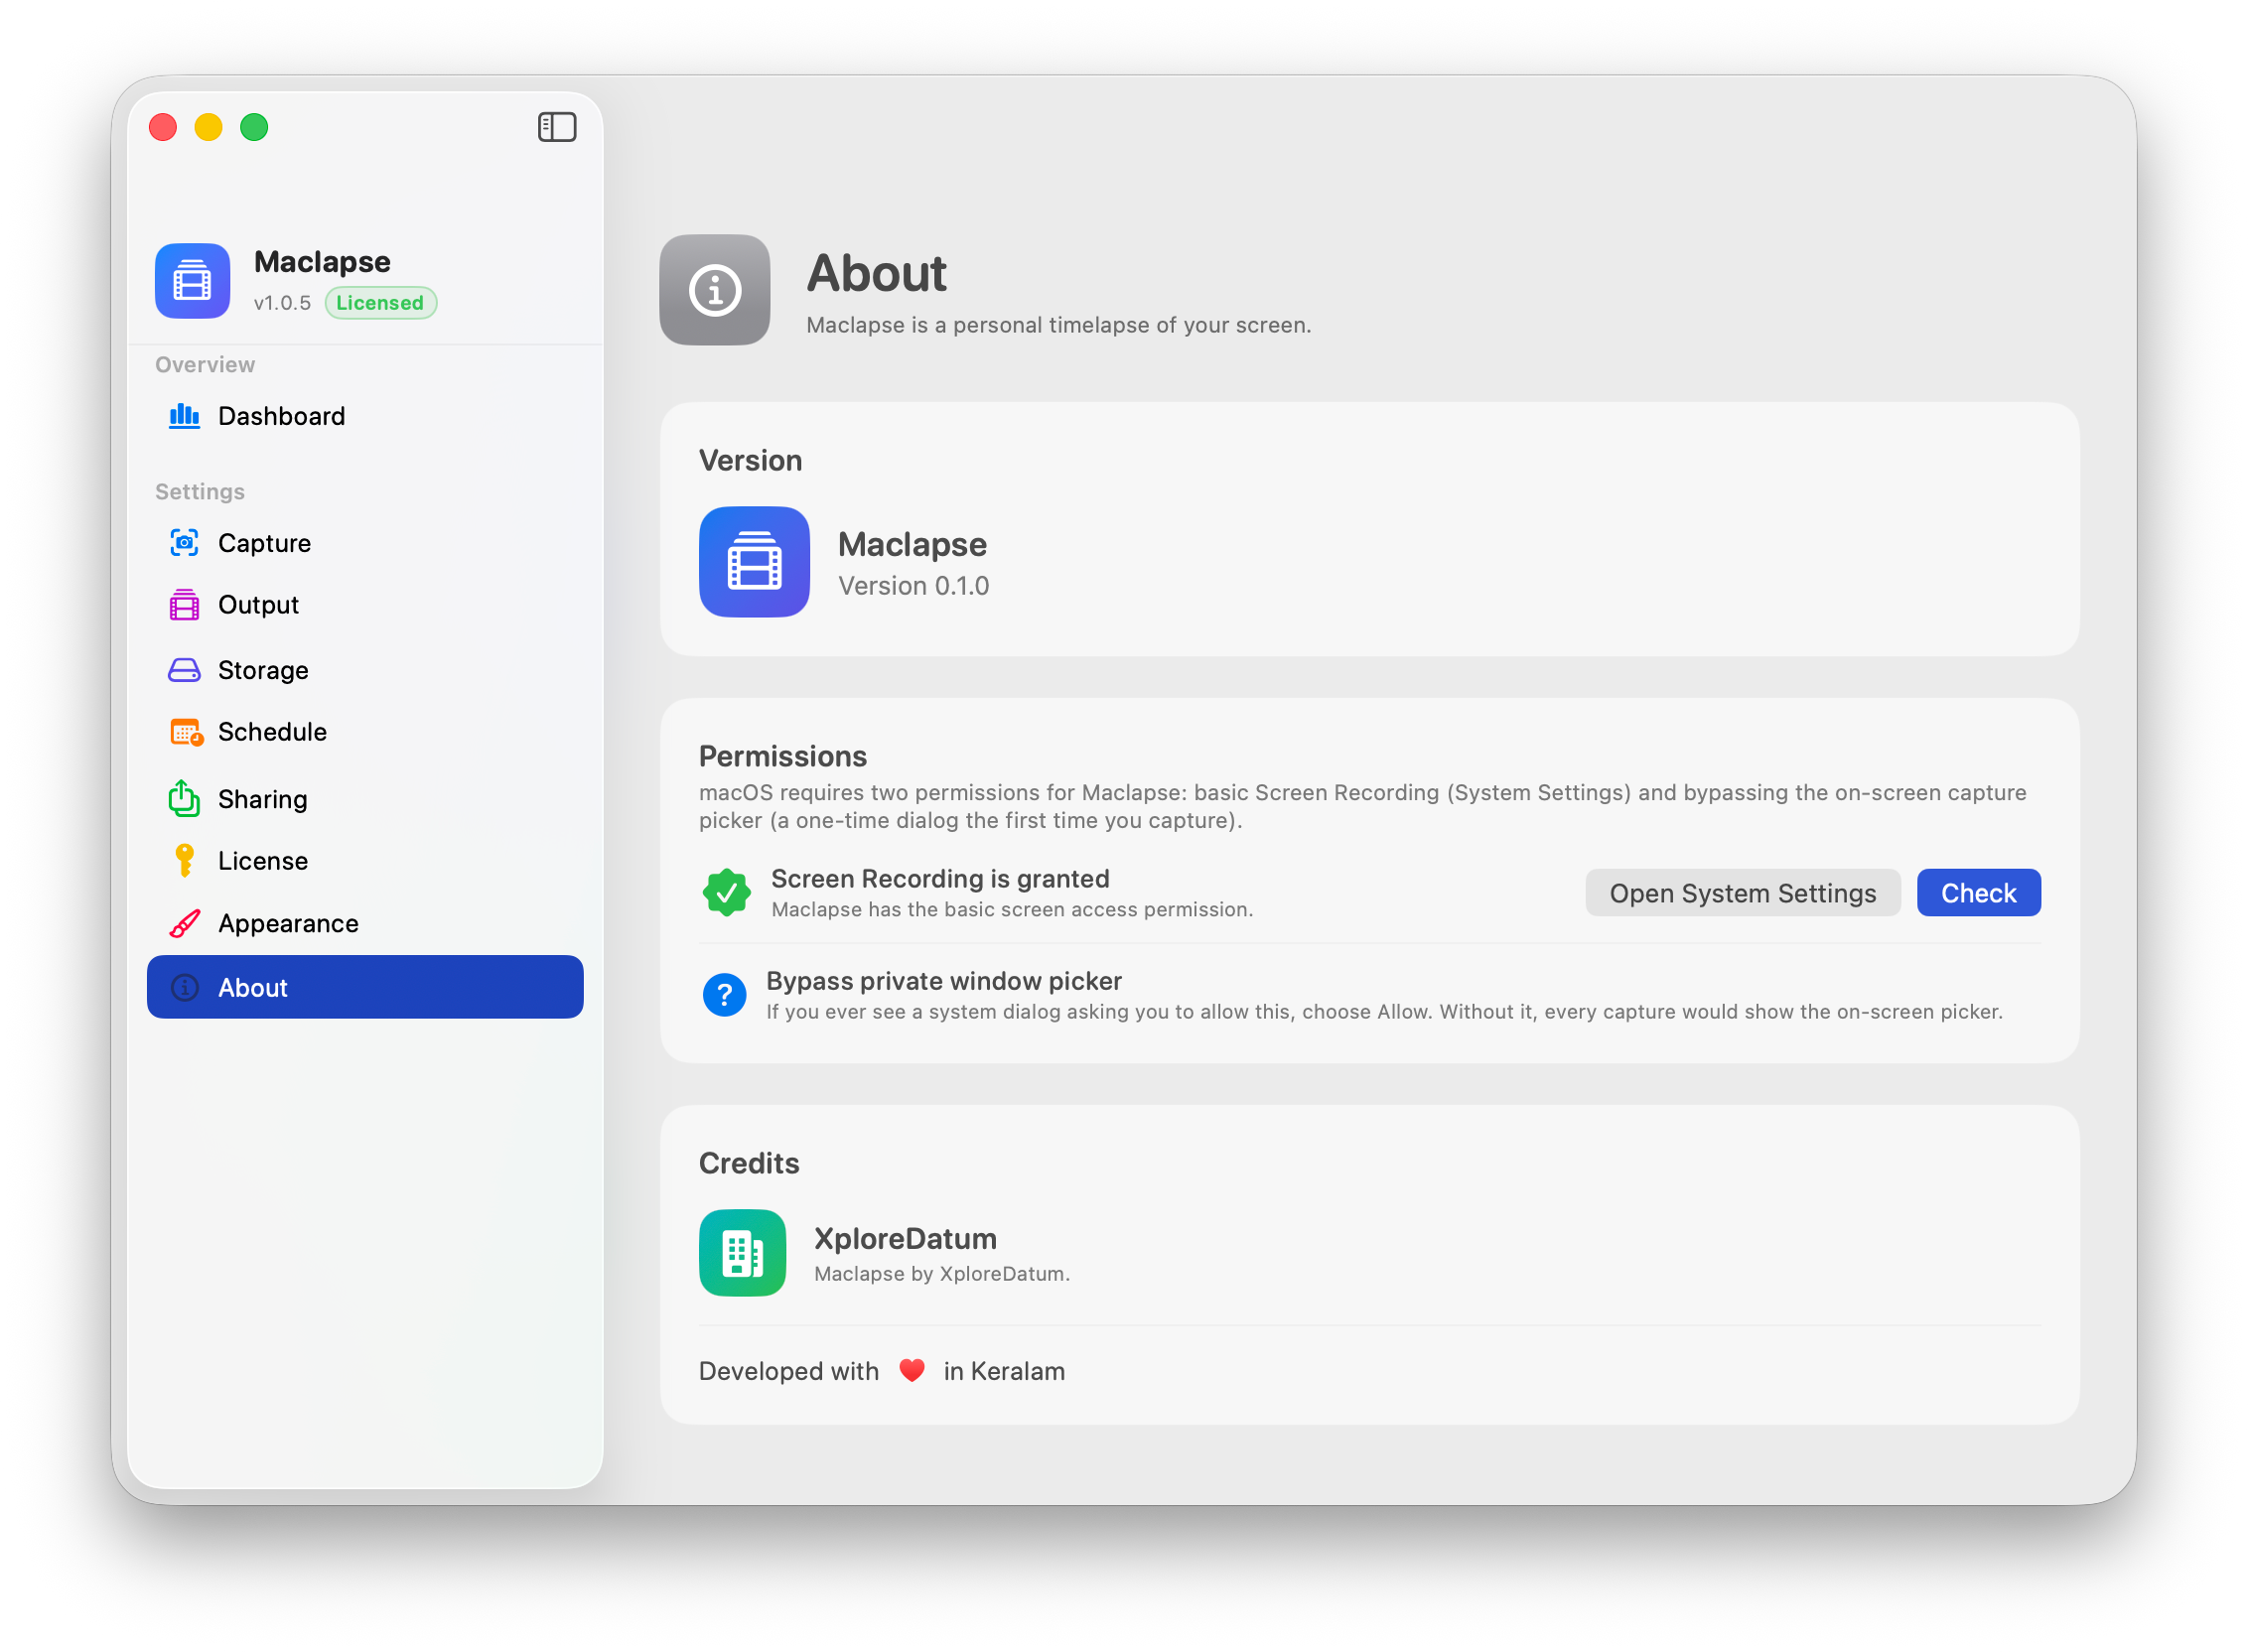Click the Output film icon
The width and height of the screenshot is (2248, 1652).
pos(184,605)
